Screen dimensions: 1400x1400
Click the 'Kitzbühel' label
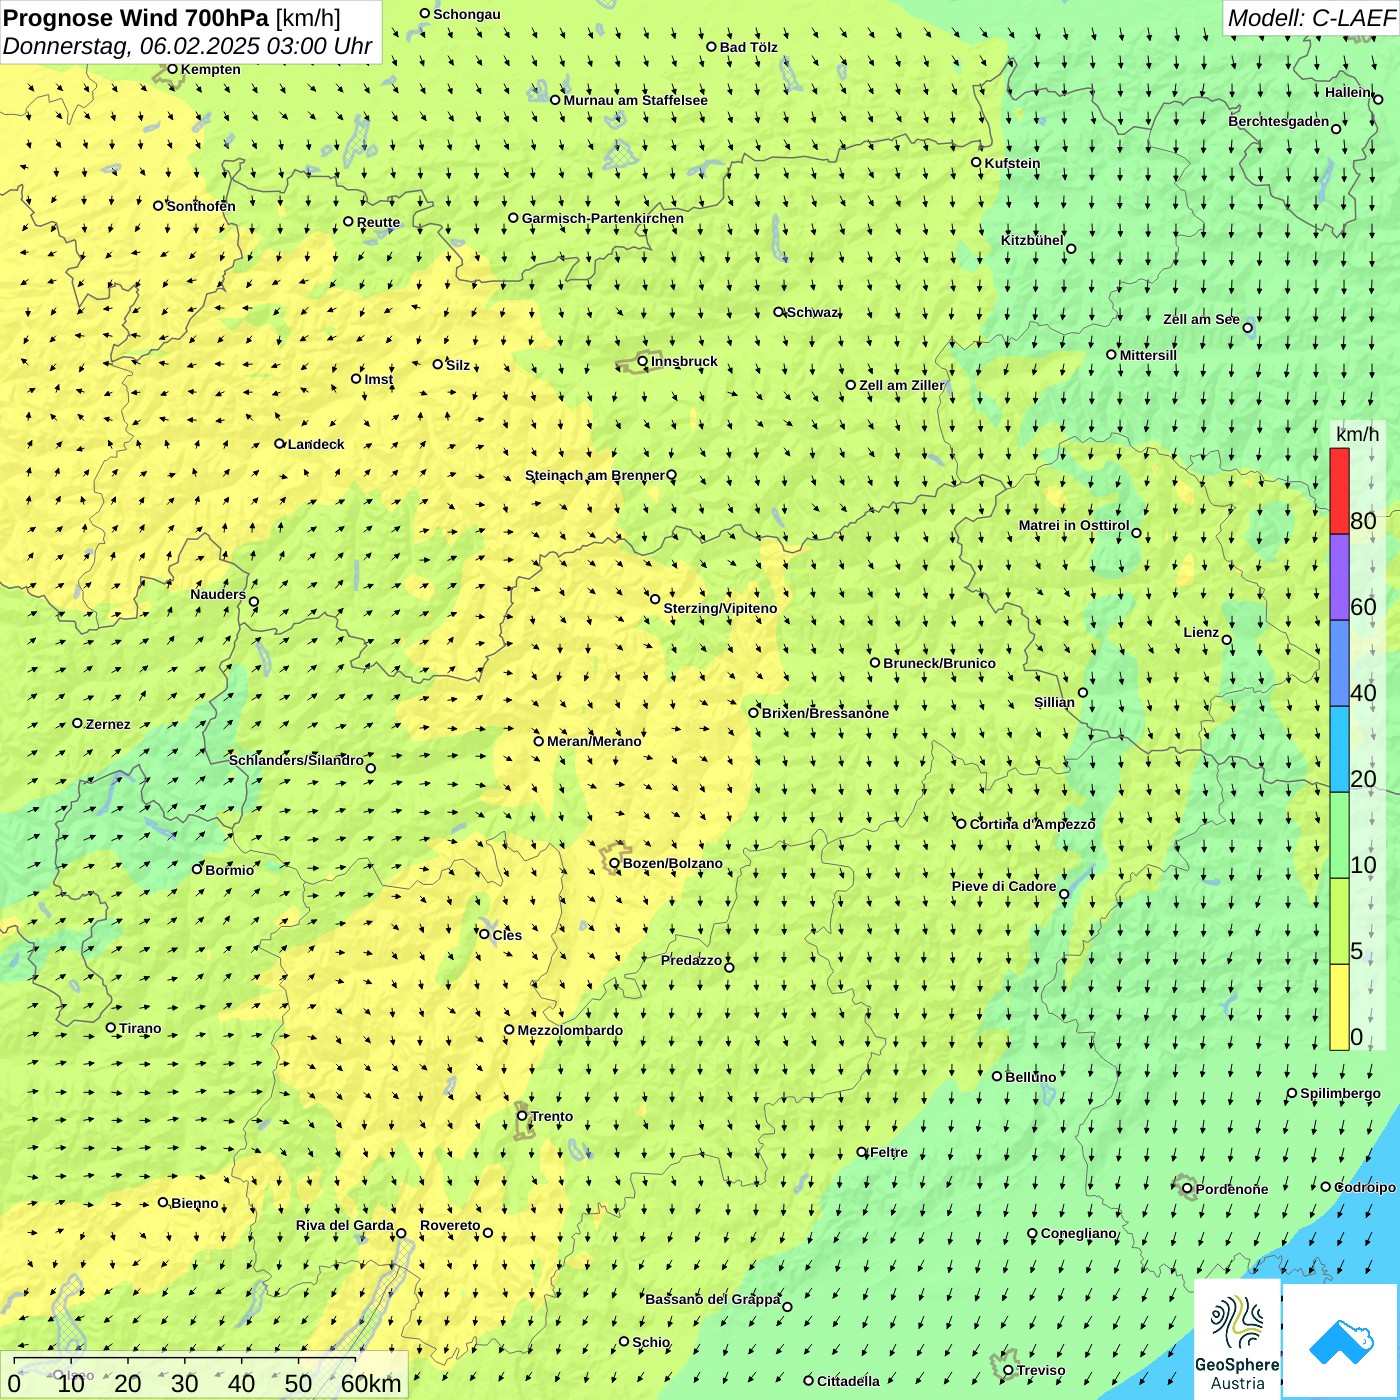click(1032, 240)
